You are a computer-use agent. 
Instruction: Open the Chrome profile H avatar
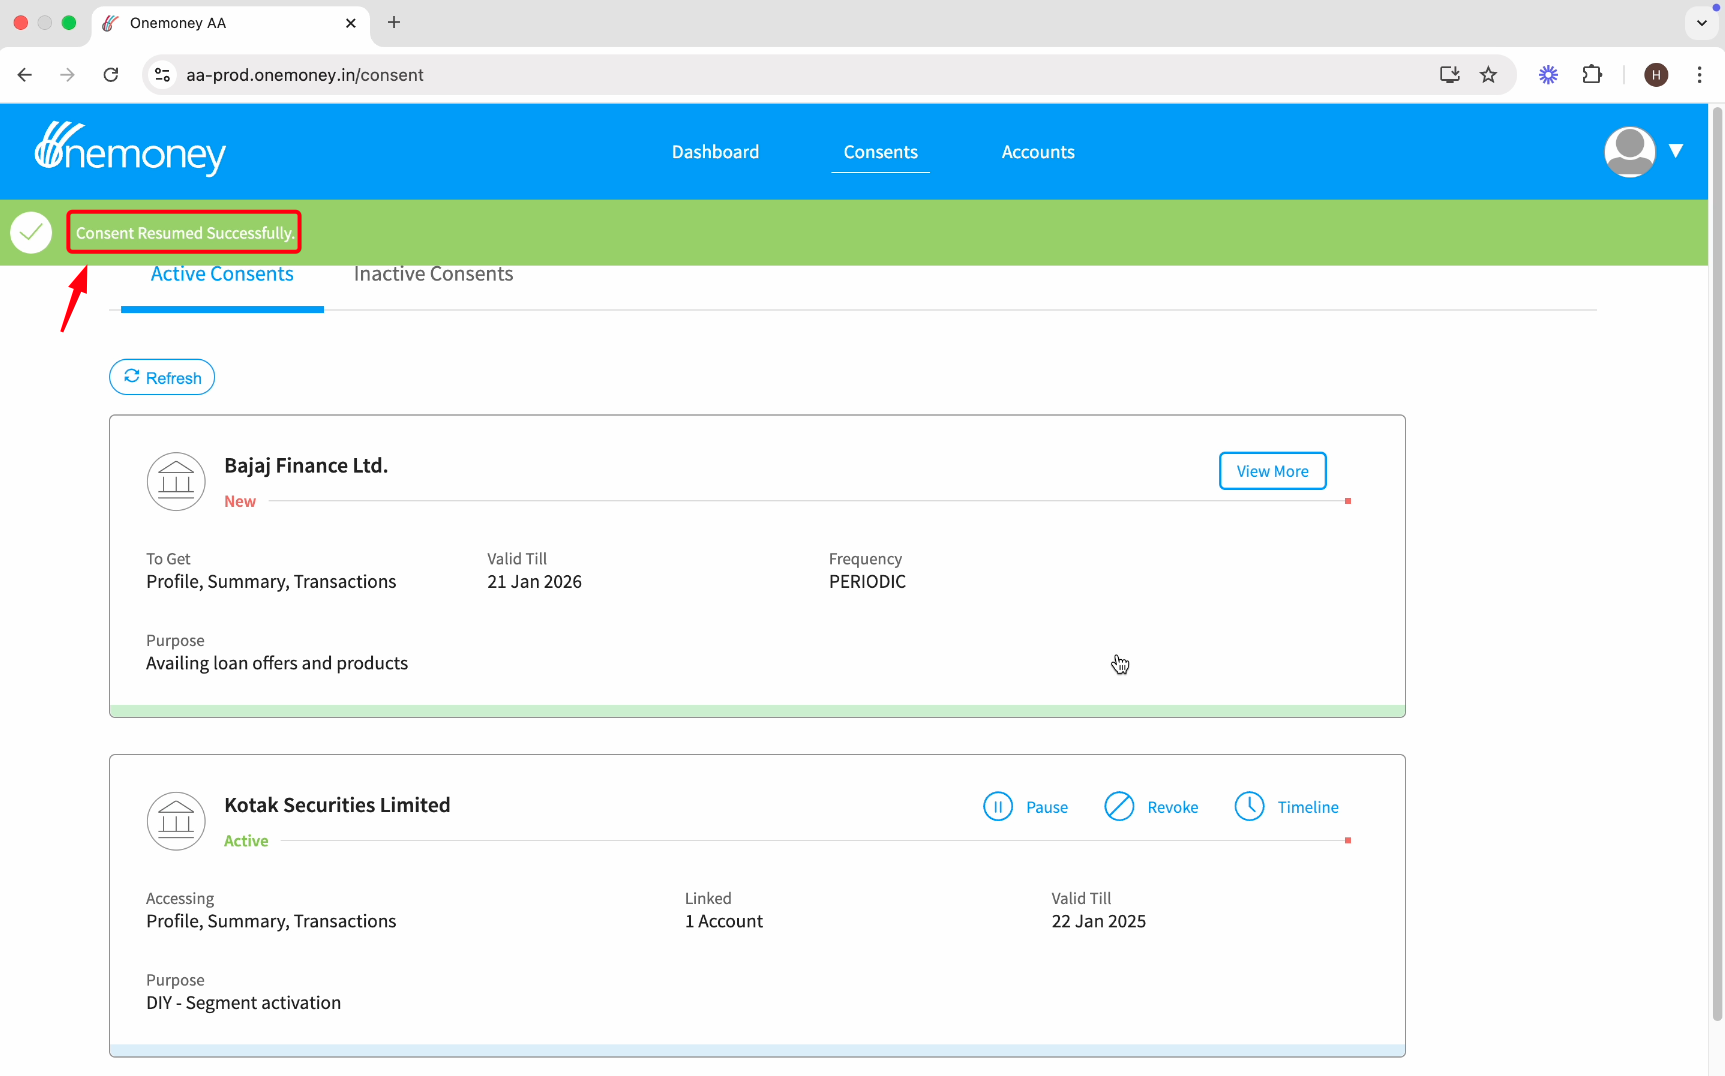click(x=1656, y=75)
